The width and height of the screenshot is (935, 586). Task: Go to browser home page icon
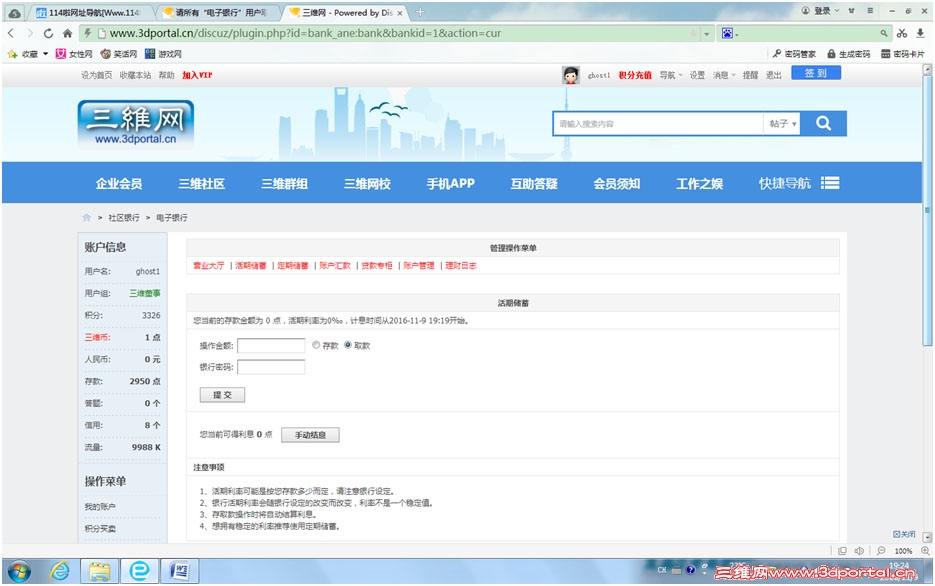67,33
